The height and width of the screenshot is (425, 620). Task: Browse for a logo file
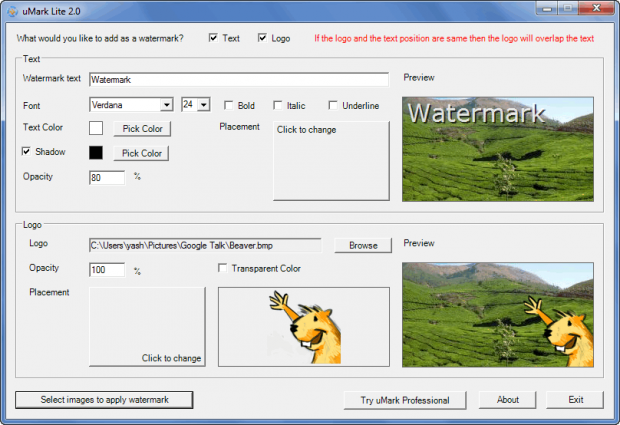pos(363,244)
